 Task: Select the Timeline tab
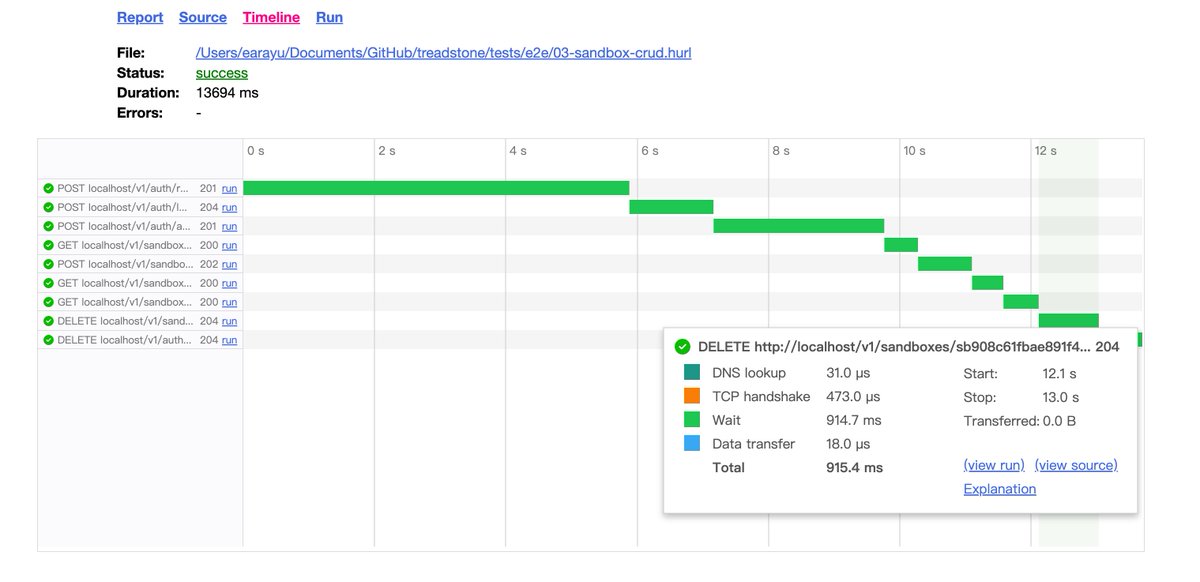[271, 17]
